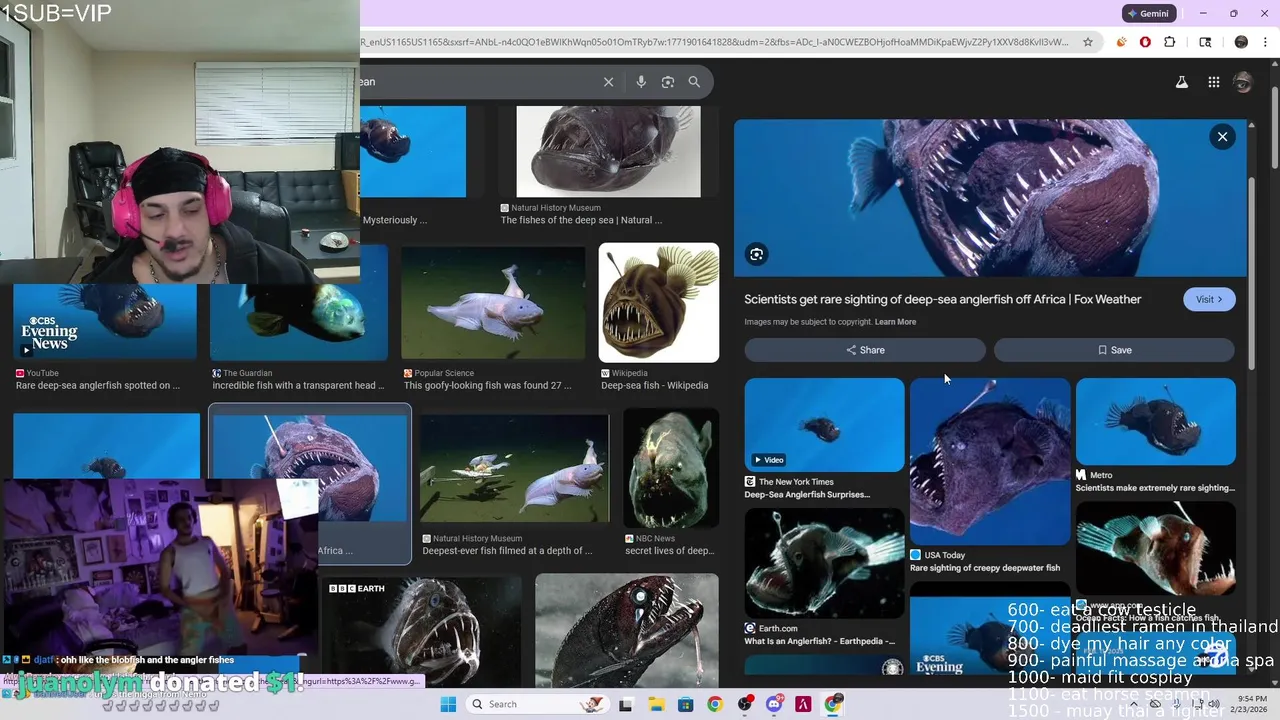Screen dimensions: 1280x720
Task: Switch to the active Chrome taskbar icon
Action: click(x=833, y=704)
